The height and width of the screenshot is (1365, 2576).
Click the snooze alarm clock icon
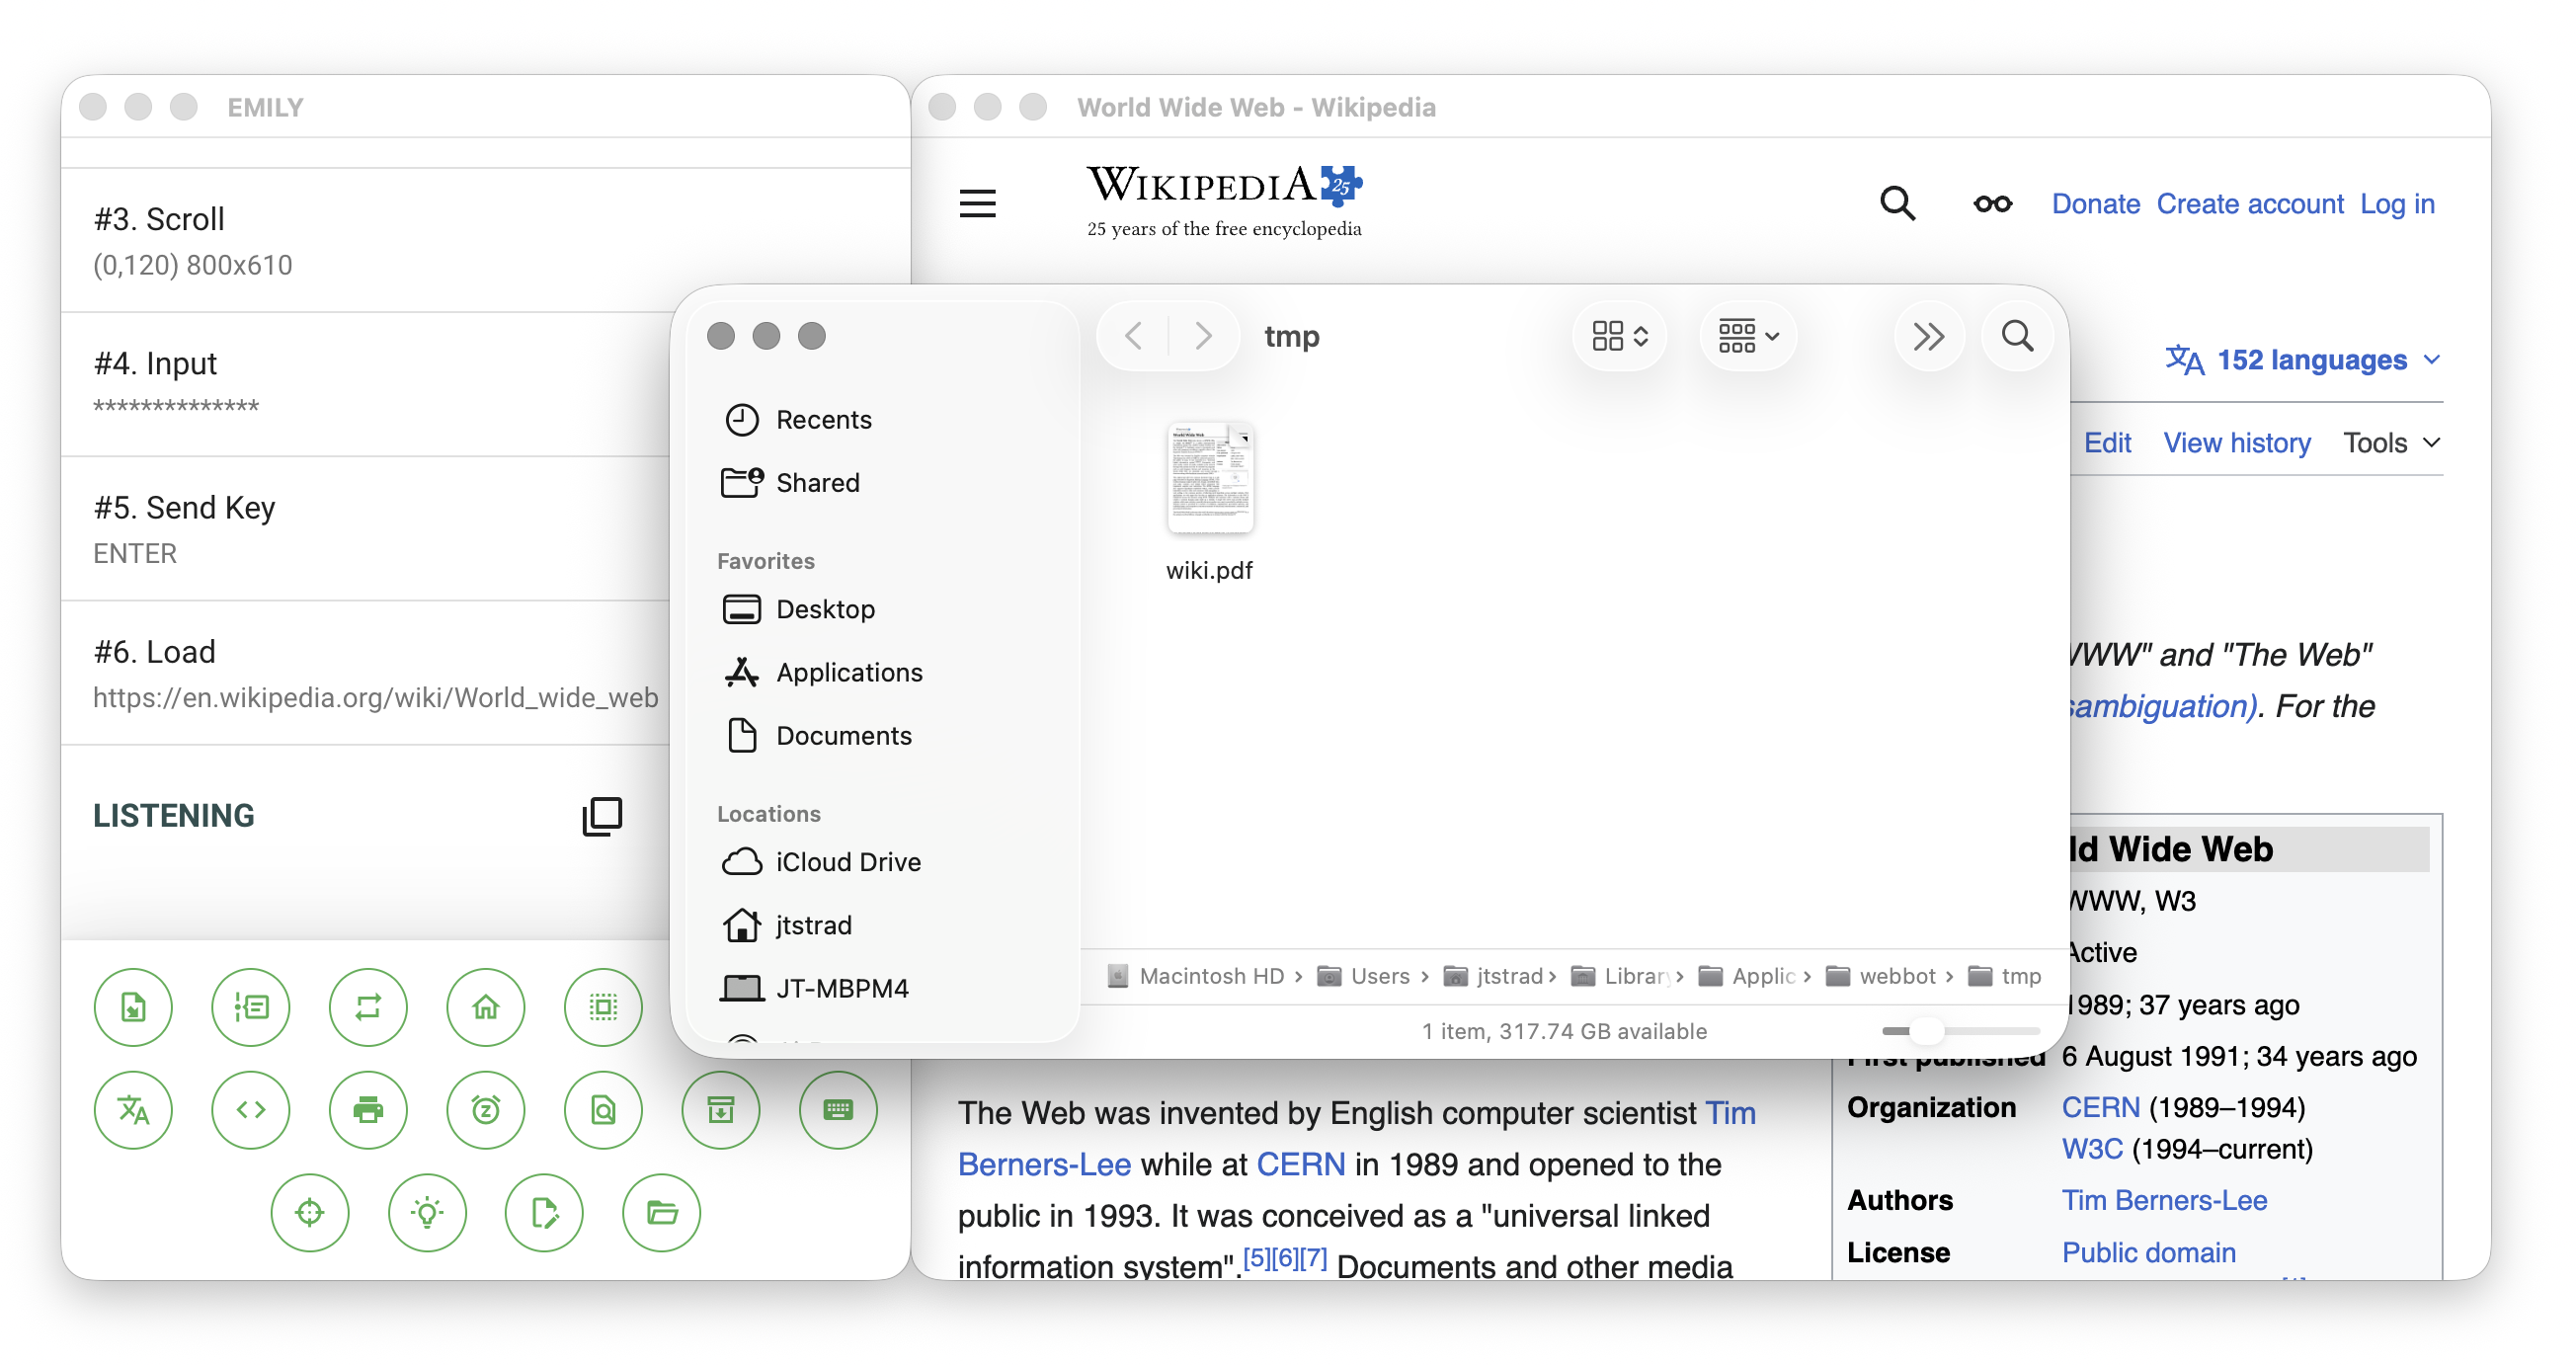click(485, 1110)
